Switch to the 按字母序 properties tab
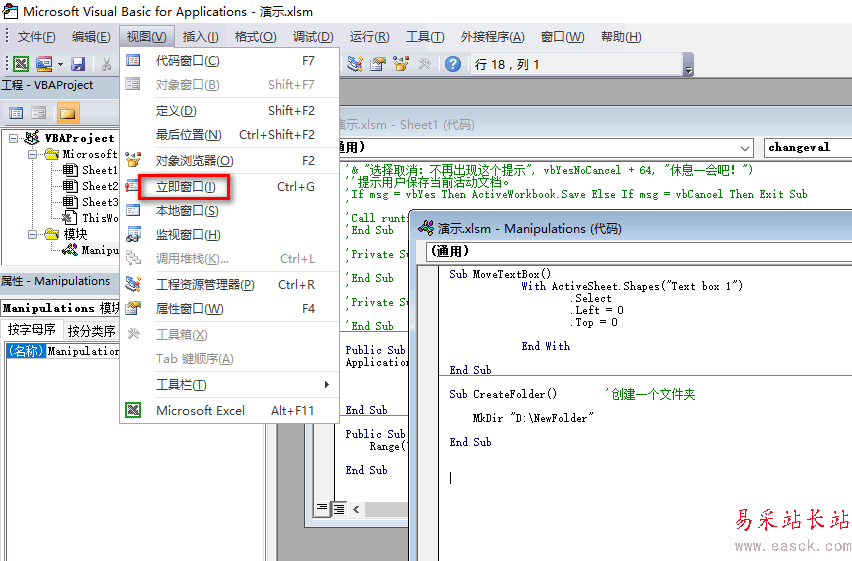Image resolution: width=852 pixels, height=561 pixels. [x=32, y=330]
